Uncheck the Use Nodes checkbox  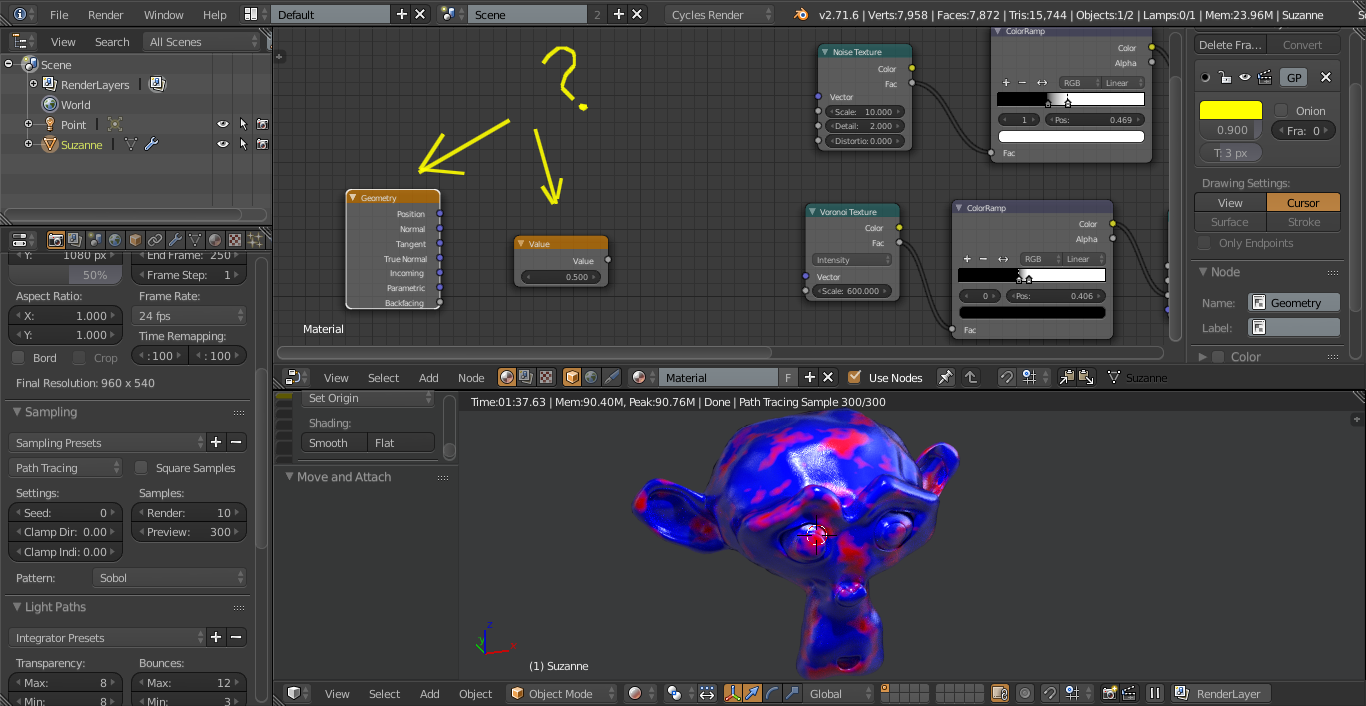(854, 377)
